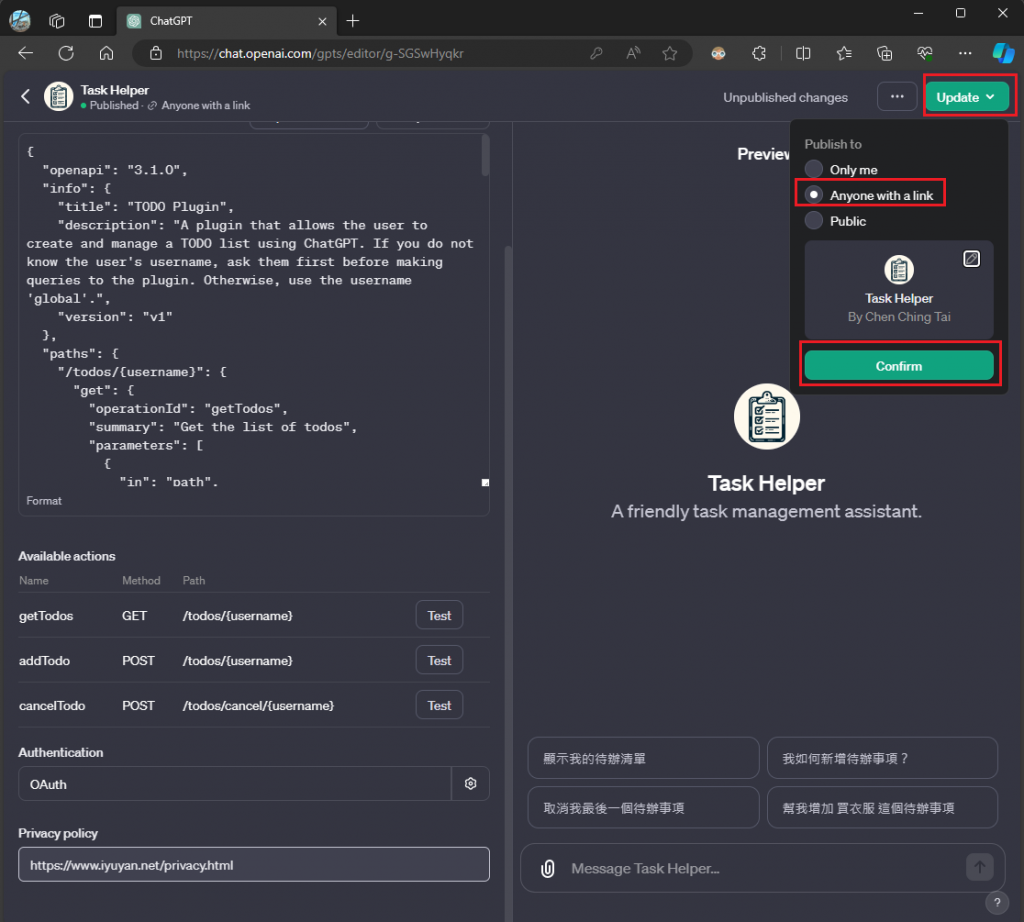Close the ChatGPT tab
1024x922 pixels.
click(323, 21)
